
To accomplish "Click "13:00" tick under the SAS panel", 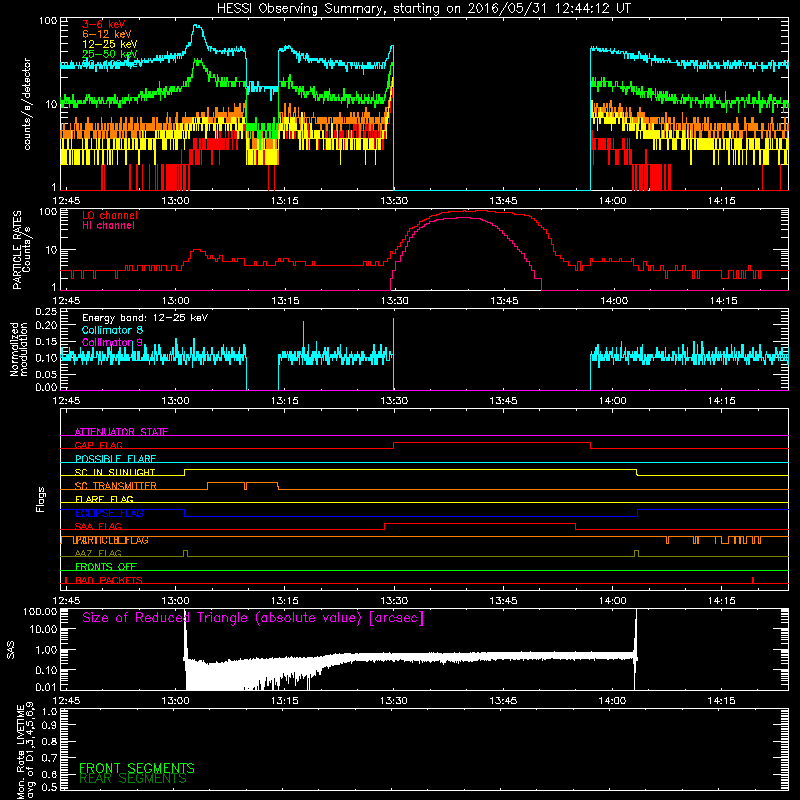I will [x=176, y=701].
